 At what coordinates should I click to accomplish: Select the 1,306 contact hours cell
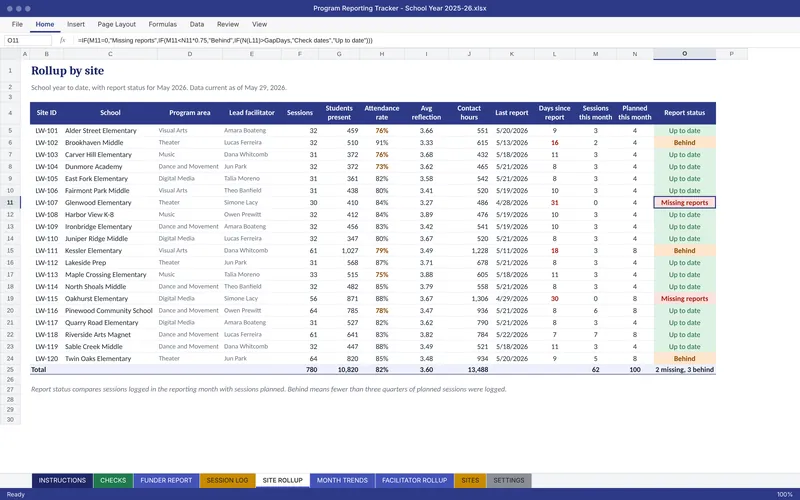click(469, 298)
